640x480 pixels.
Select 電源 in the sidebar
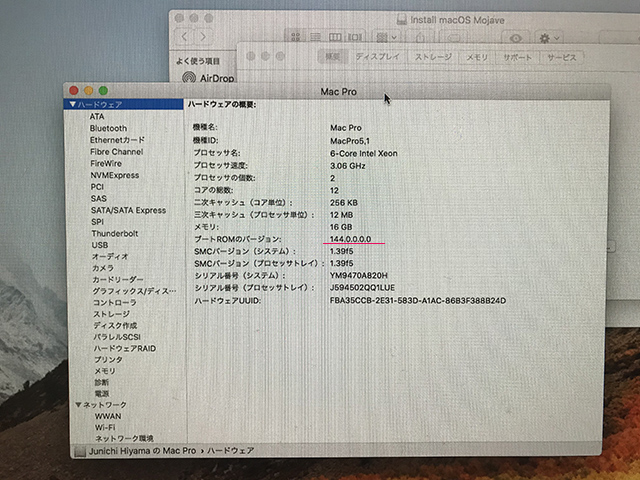click(102, 394)
